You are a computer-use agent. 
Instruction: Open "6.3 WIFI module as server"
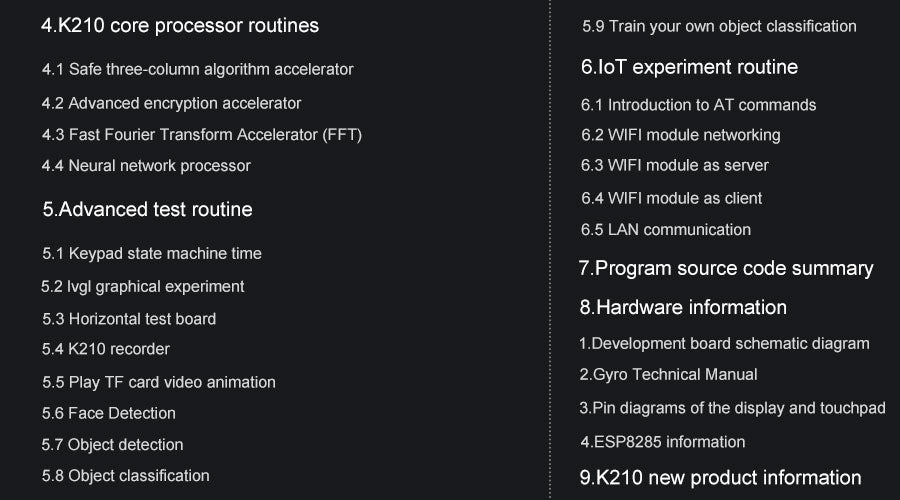(x=675, y=165)
